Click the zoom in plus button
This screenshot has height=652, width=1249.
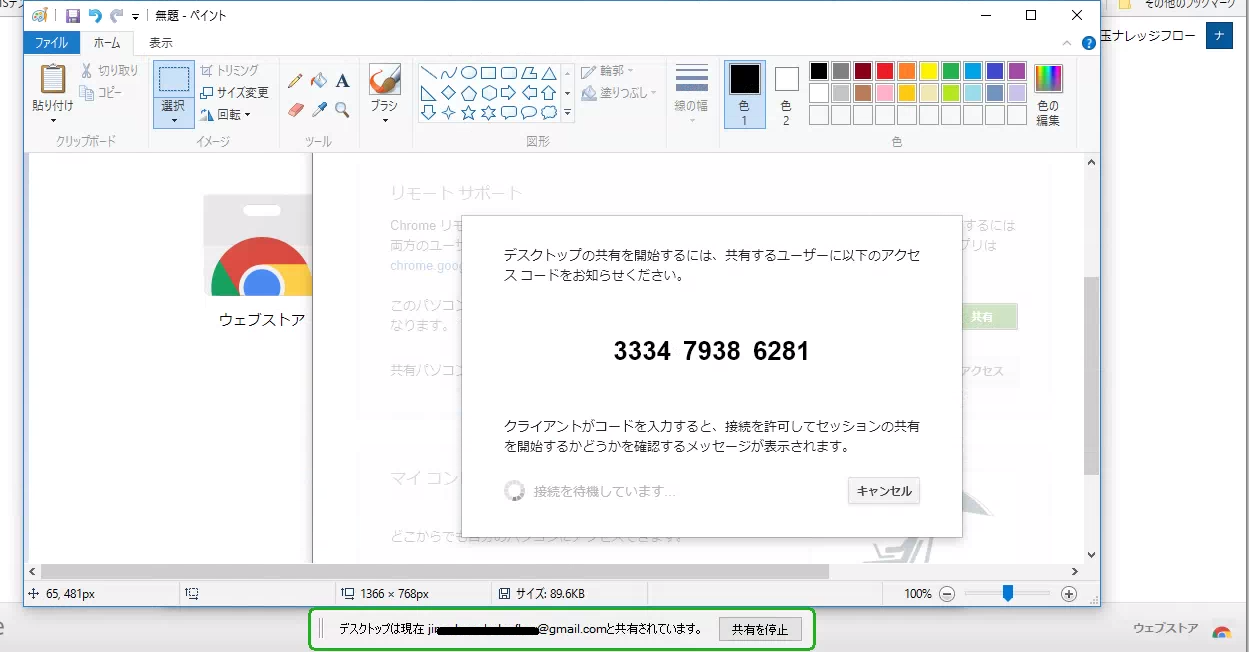[x=1069, y=593]
